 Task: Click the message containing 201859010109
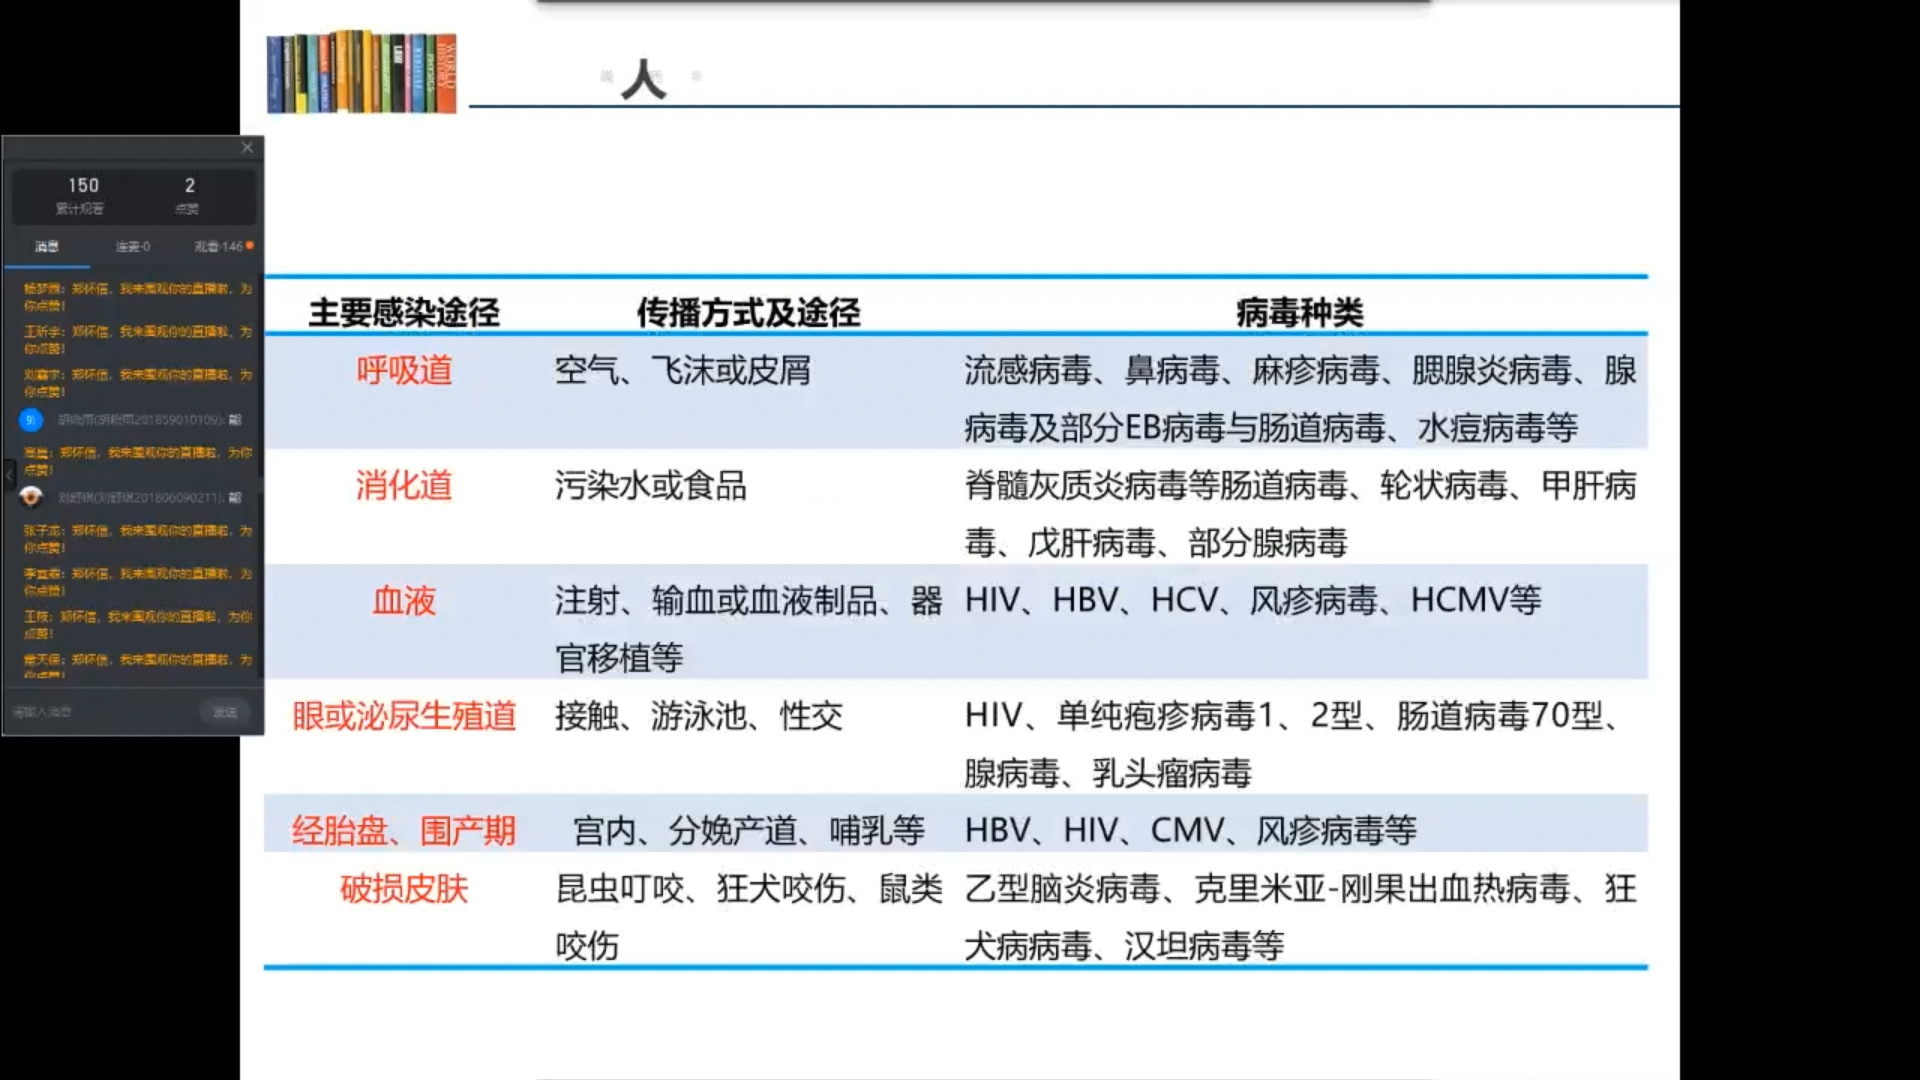pos(148,420)
